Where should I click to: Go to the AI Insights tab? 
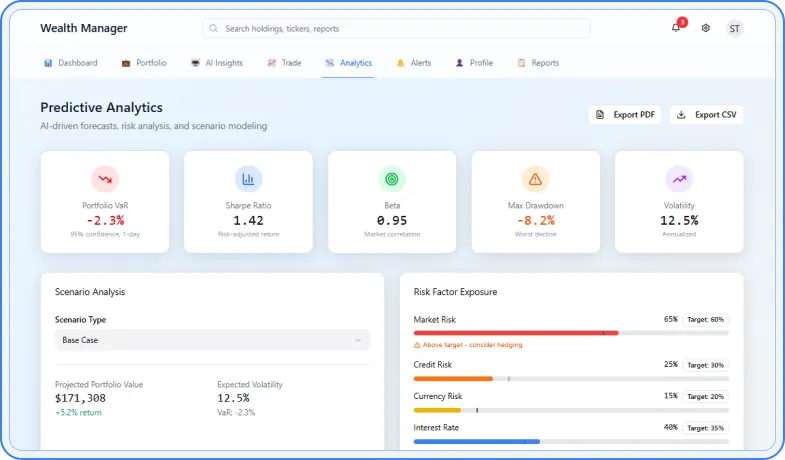click(216, 63)
